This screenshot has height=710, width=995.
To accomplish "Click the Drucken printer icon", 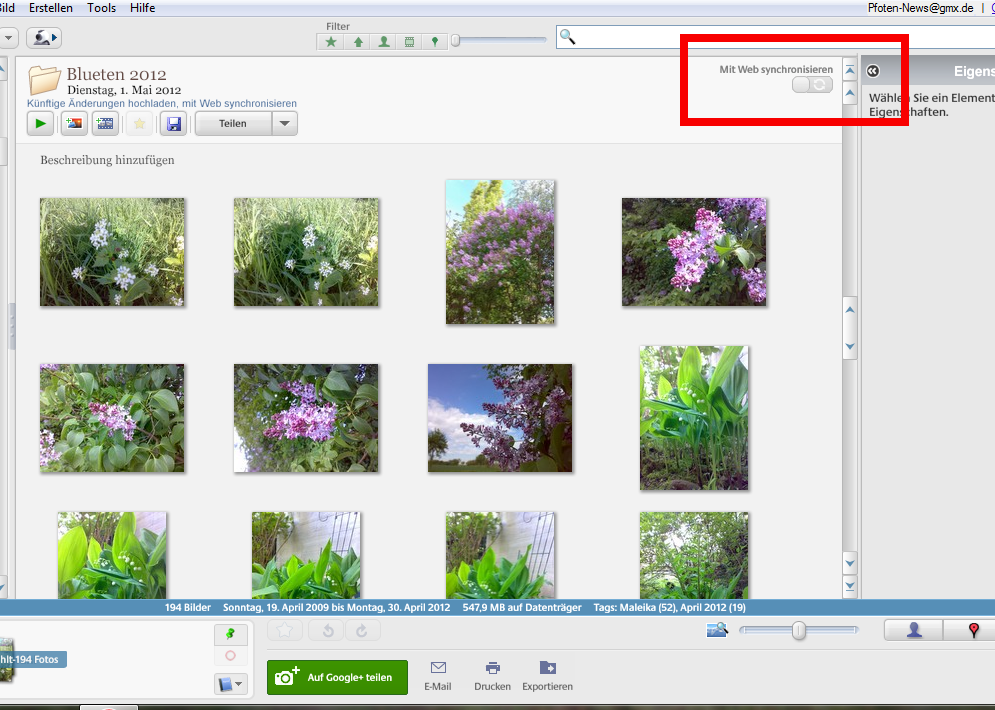I will [492, 667].
